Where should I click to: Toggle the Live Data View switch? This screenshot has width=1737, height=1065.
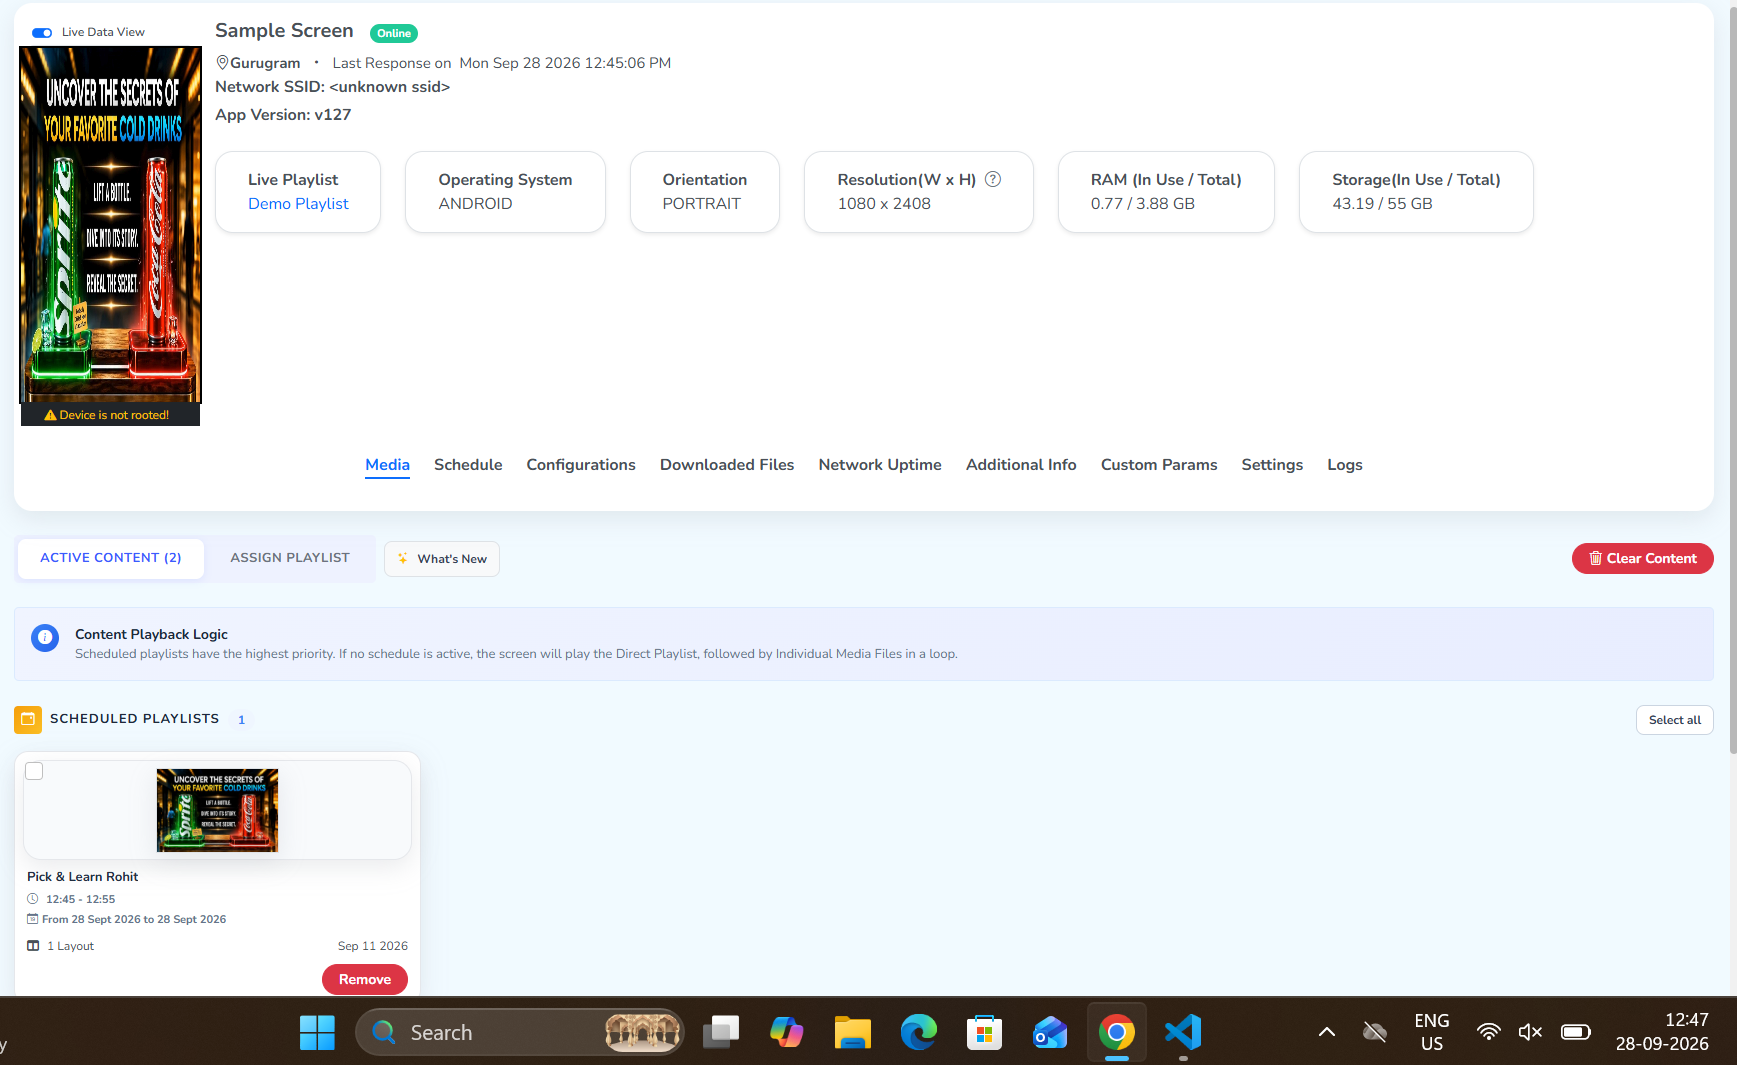pos(42,32)
